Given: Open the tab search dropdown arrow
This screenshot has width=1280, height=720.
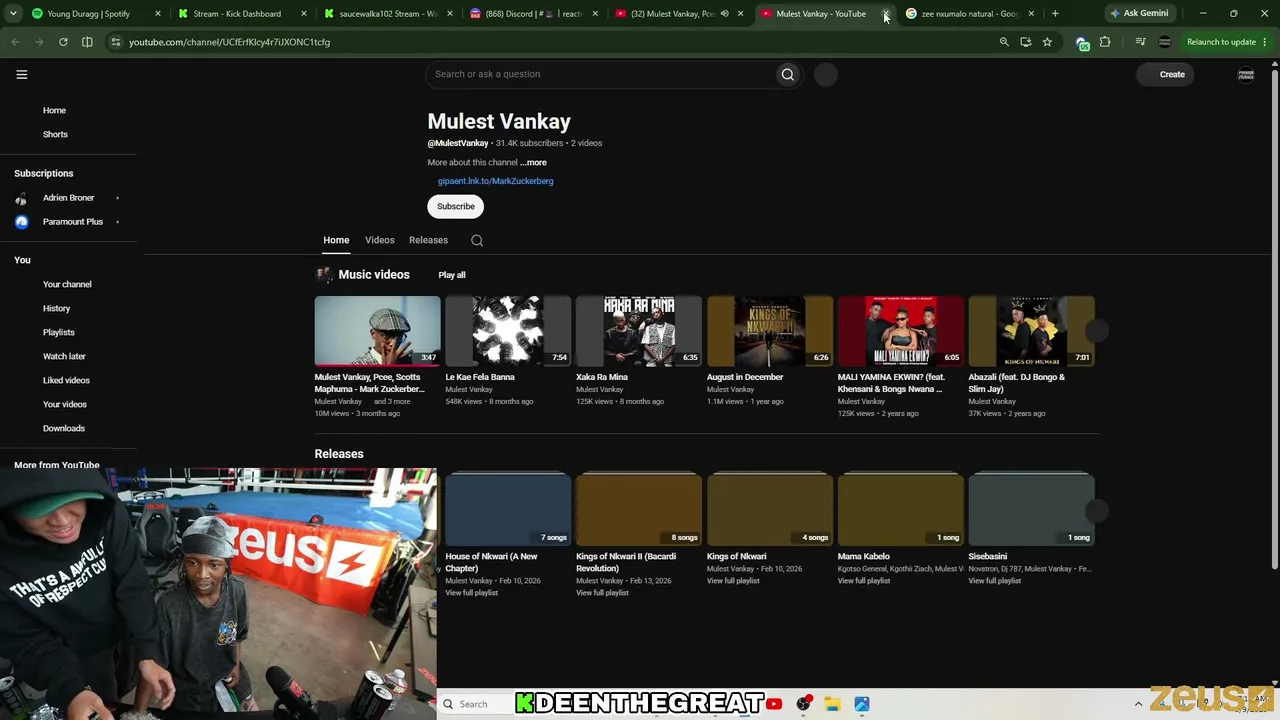Looking at the screenshot, I should click(x=15, y=14).
